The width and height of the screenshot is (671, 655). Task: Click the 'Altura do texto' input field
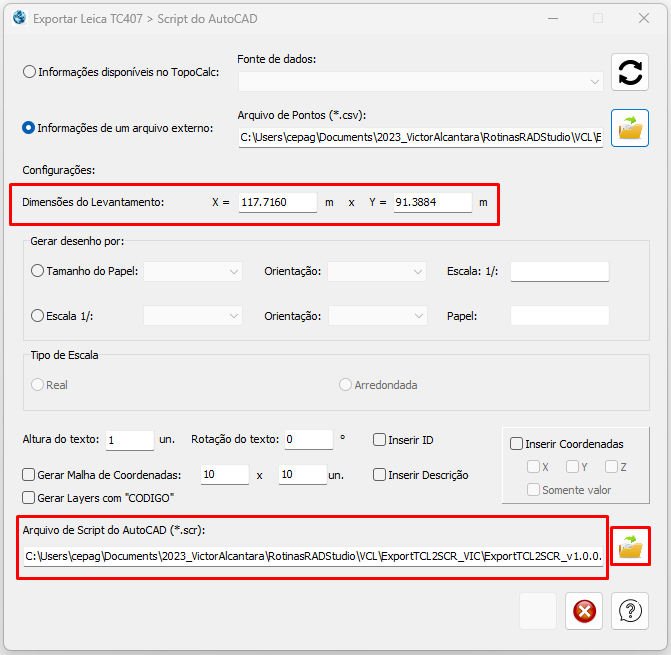(128, 440)
